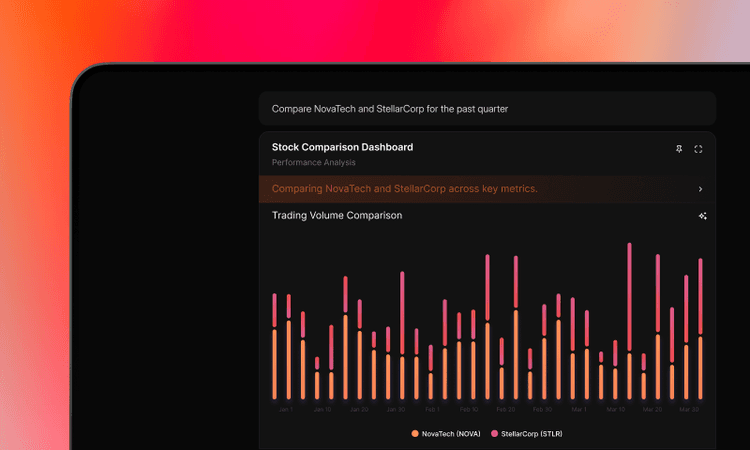This screenshot has height=450, width=750.
Task: Click the Feb 30 axis label
Action: point(542,409)
